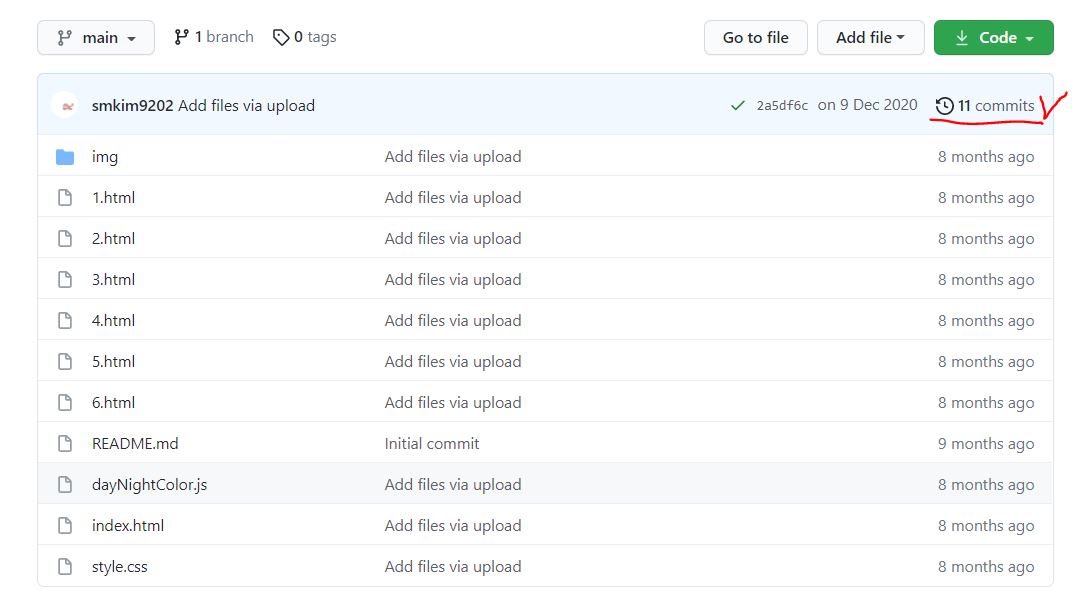1079x598 pixels.
Task: Click file icon beside 1.html
Action: [x=65, y=198]
